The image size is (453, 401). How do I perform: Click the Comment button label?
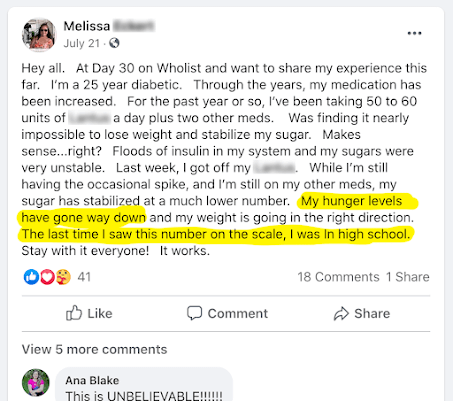pos(238,313)
